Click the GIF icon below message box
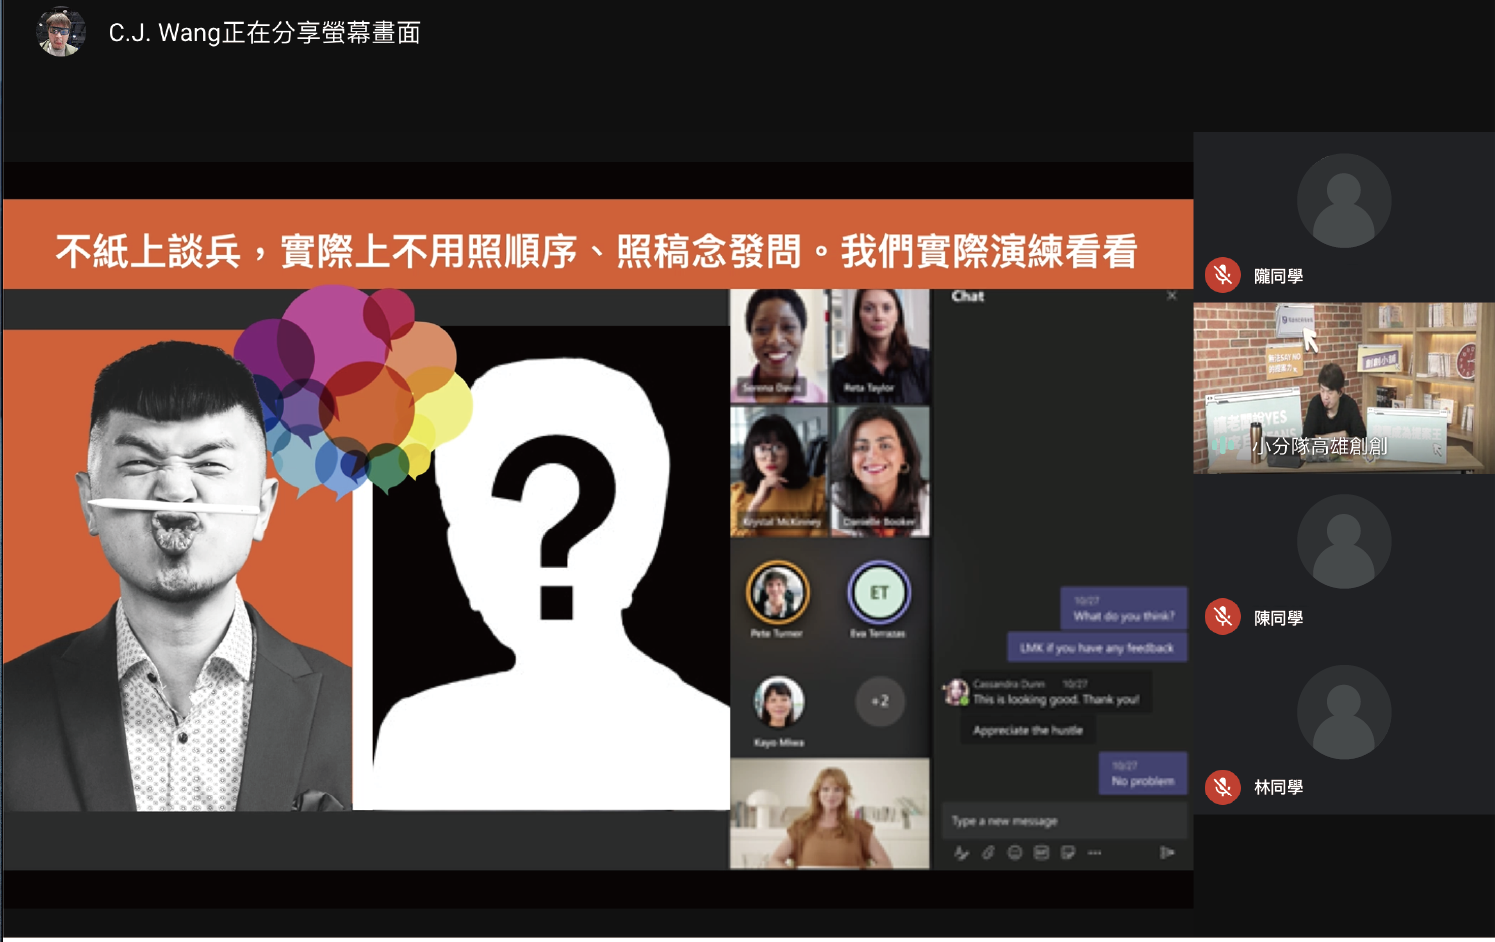 click(1041, 853)
